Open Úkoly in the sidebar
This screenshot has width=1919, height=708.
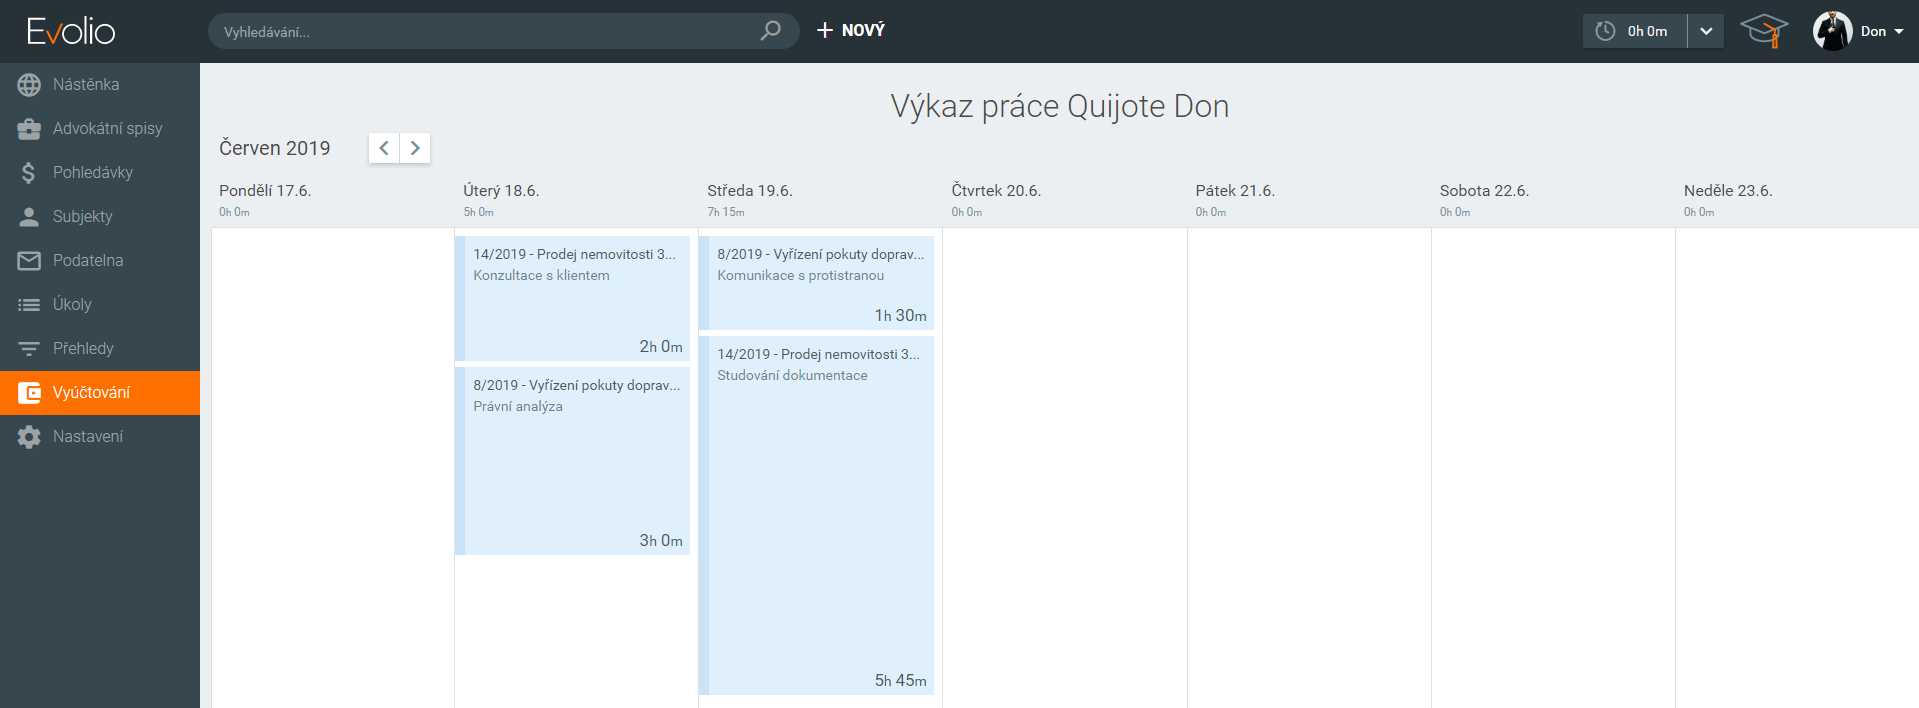[72, 305]
